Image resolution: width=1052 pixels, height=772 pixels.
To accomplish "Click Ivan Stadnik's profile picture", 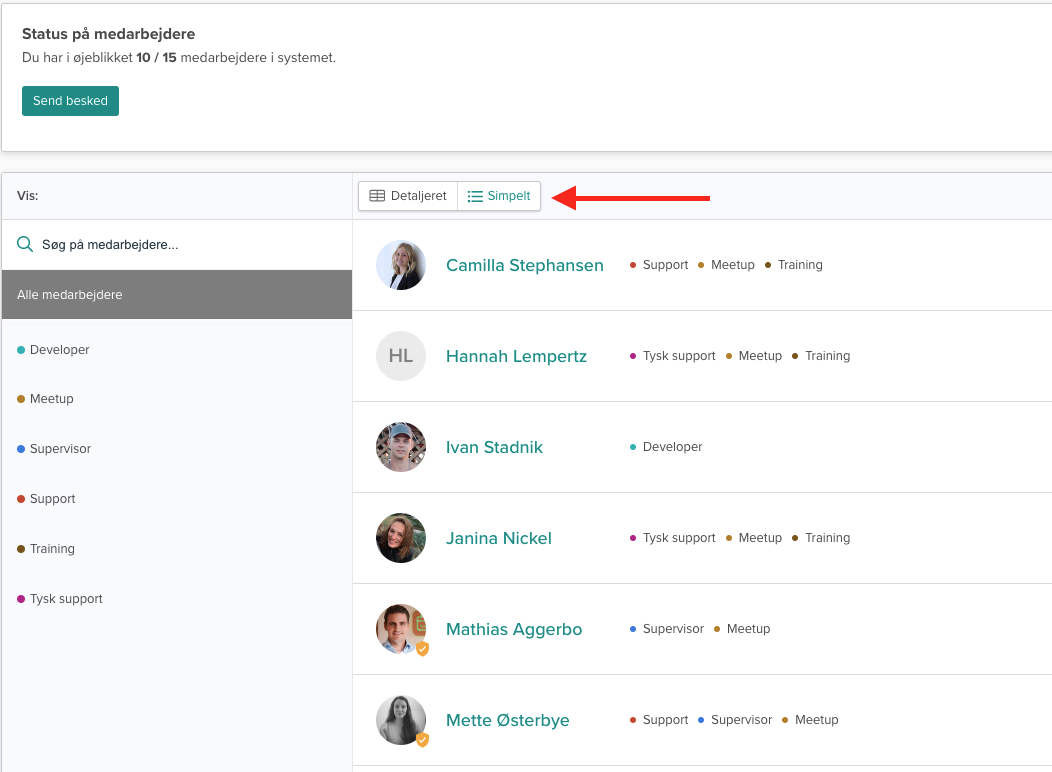I will [x=401, y=447].
